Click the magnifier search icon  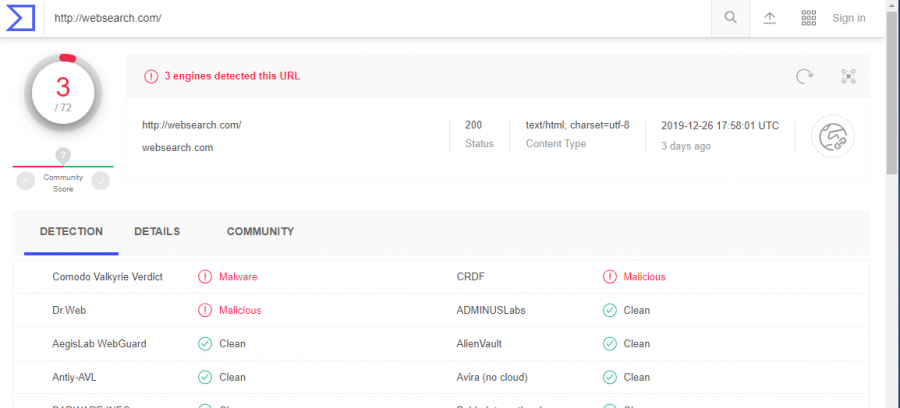(730, 18)
